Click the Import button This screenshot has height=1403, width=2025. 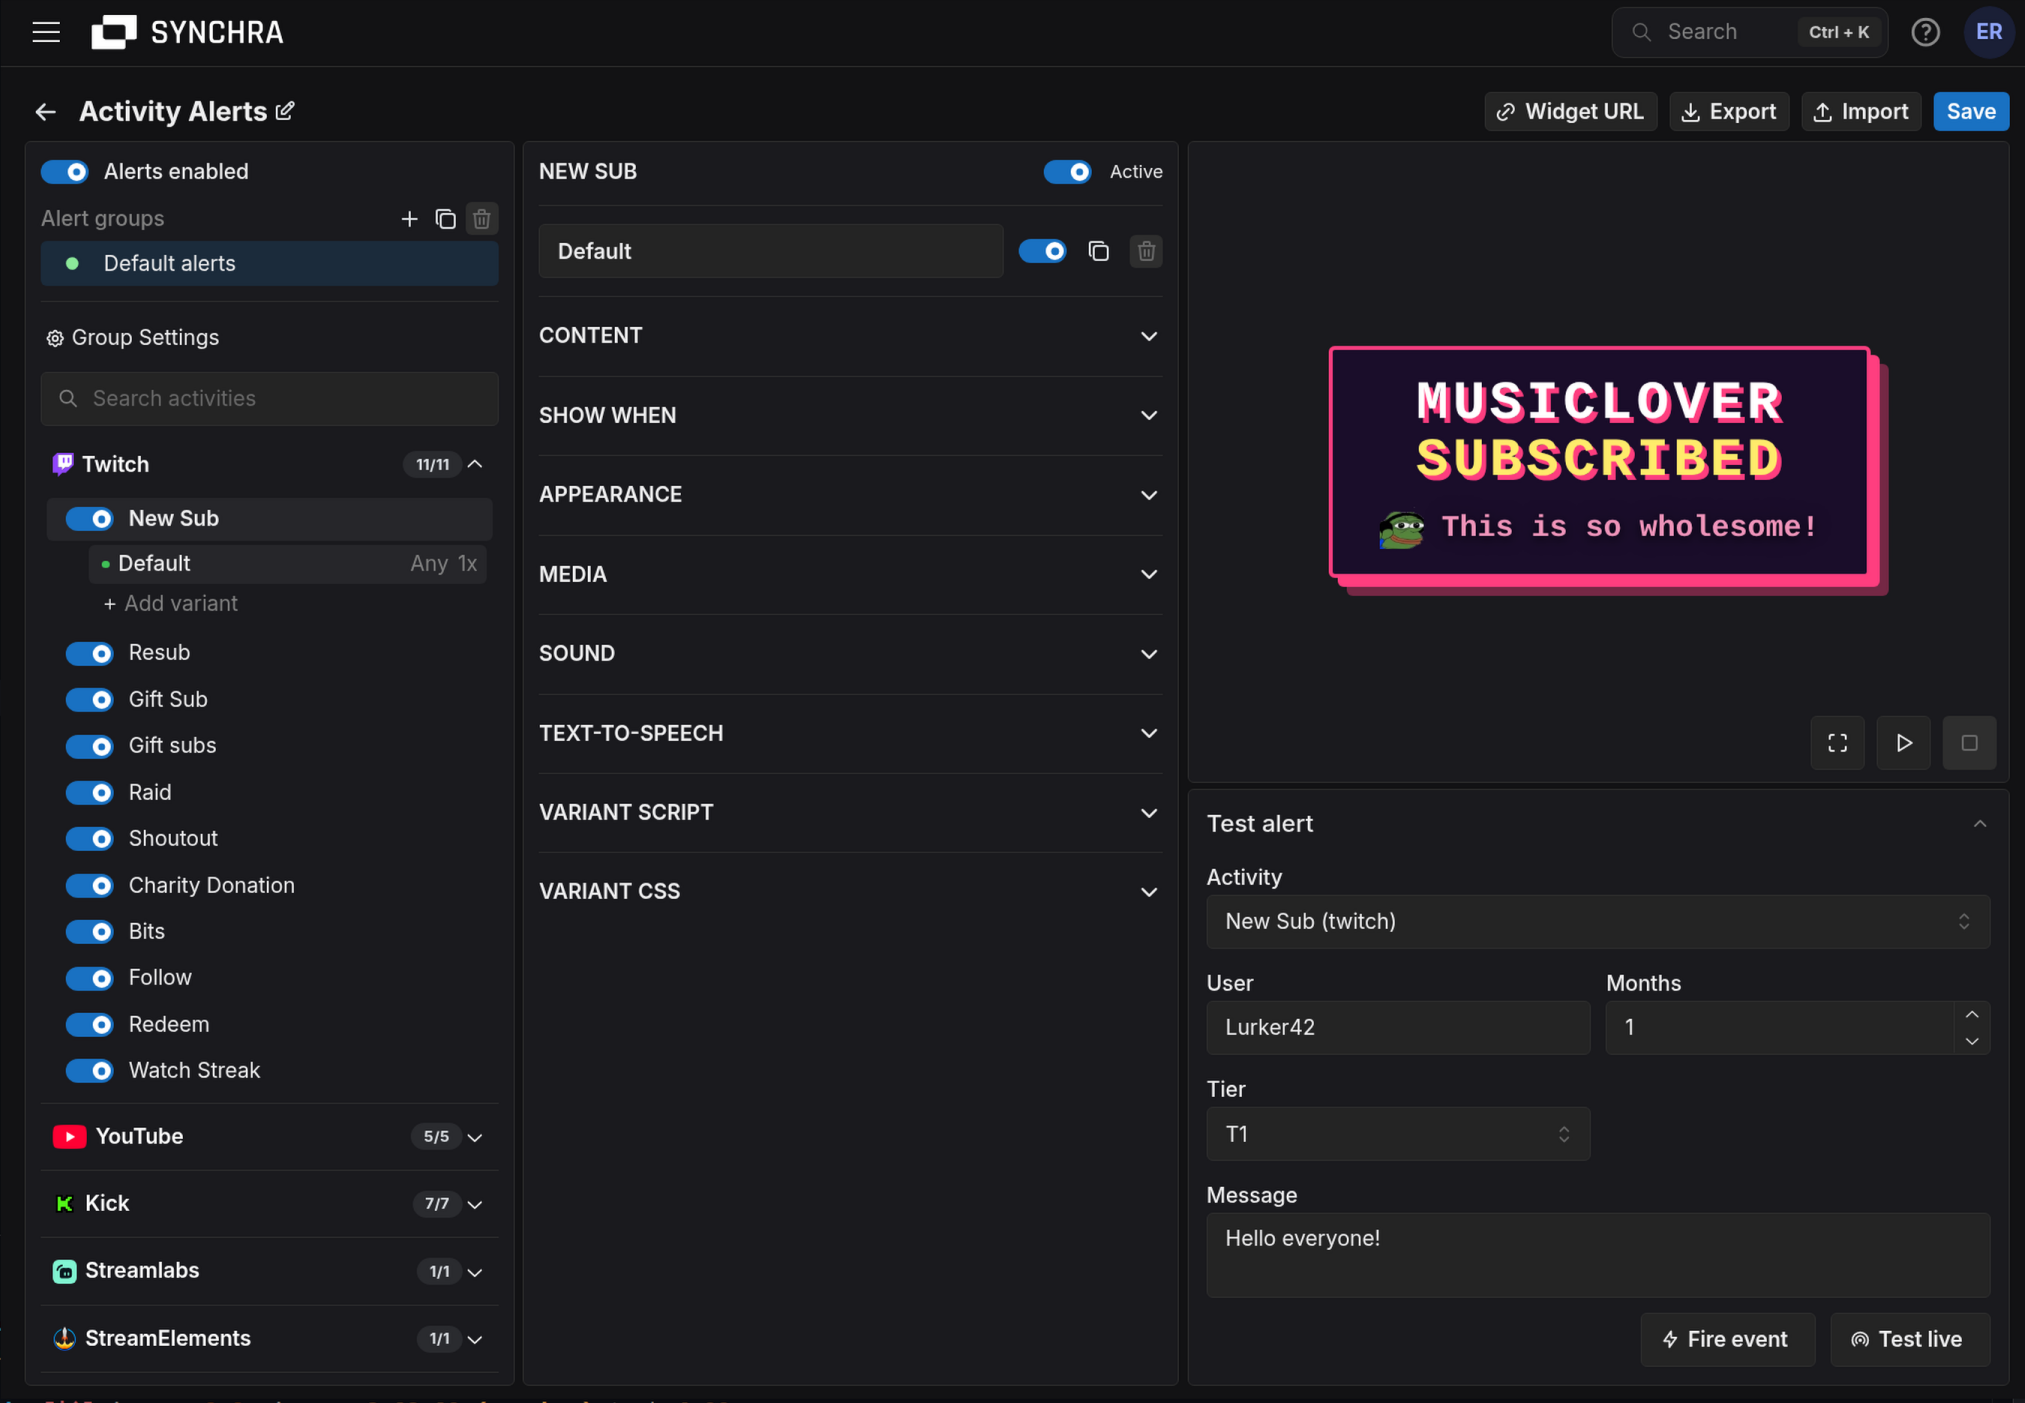pyautogui.click(x=1861, y=112)
